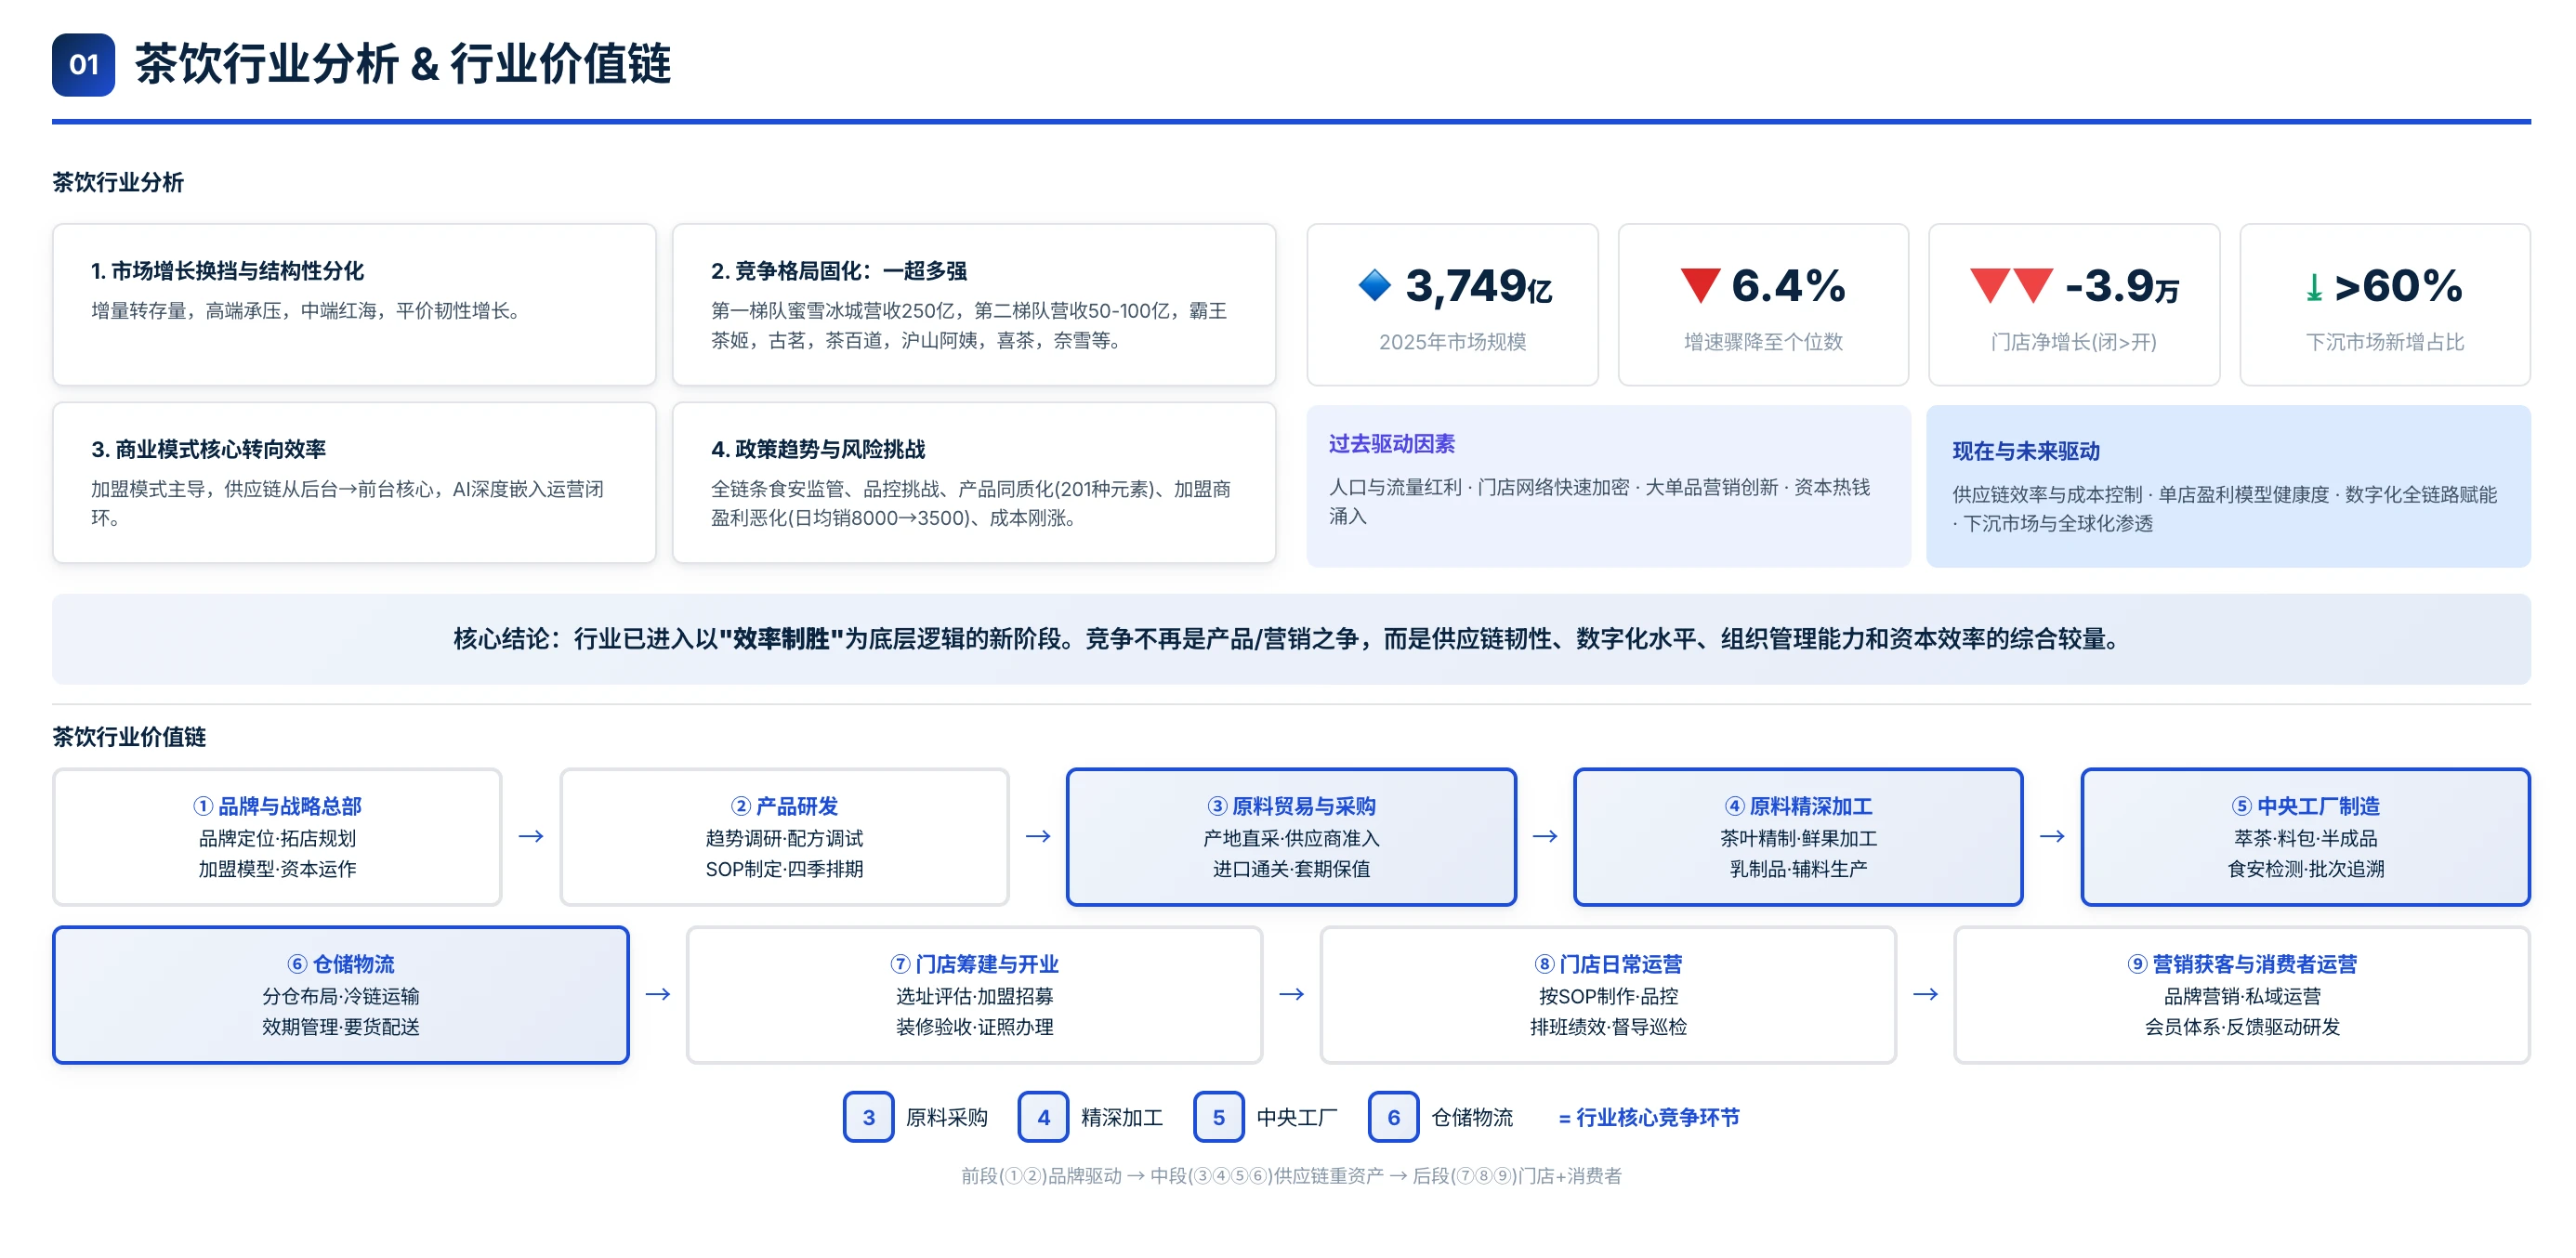
Task: Click legend badge 6 for 仓储物流
Action: pyautogui.click(x=1393, y=1117)
